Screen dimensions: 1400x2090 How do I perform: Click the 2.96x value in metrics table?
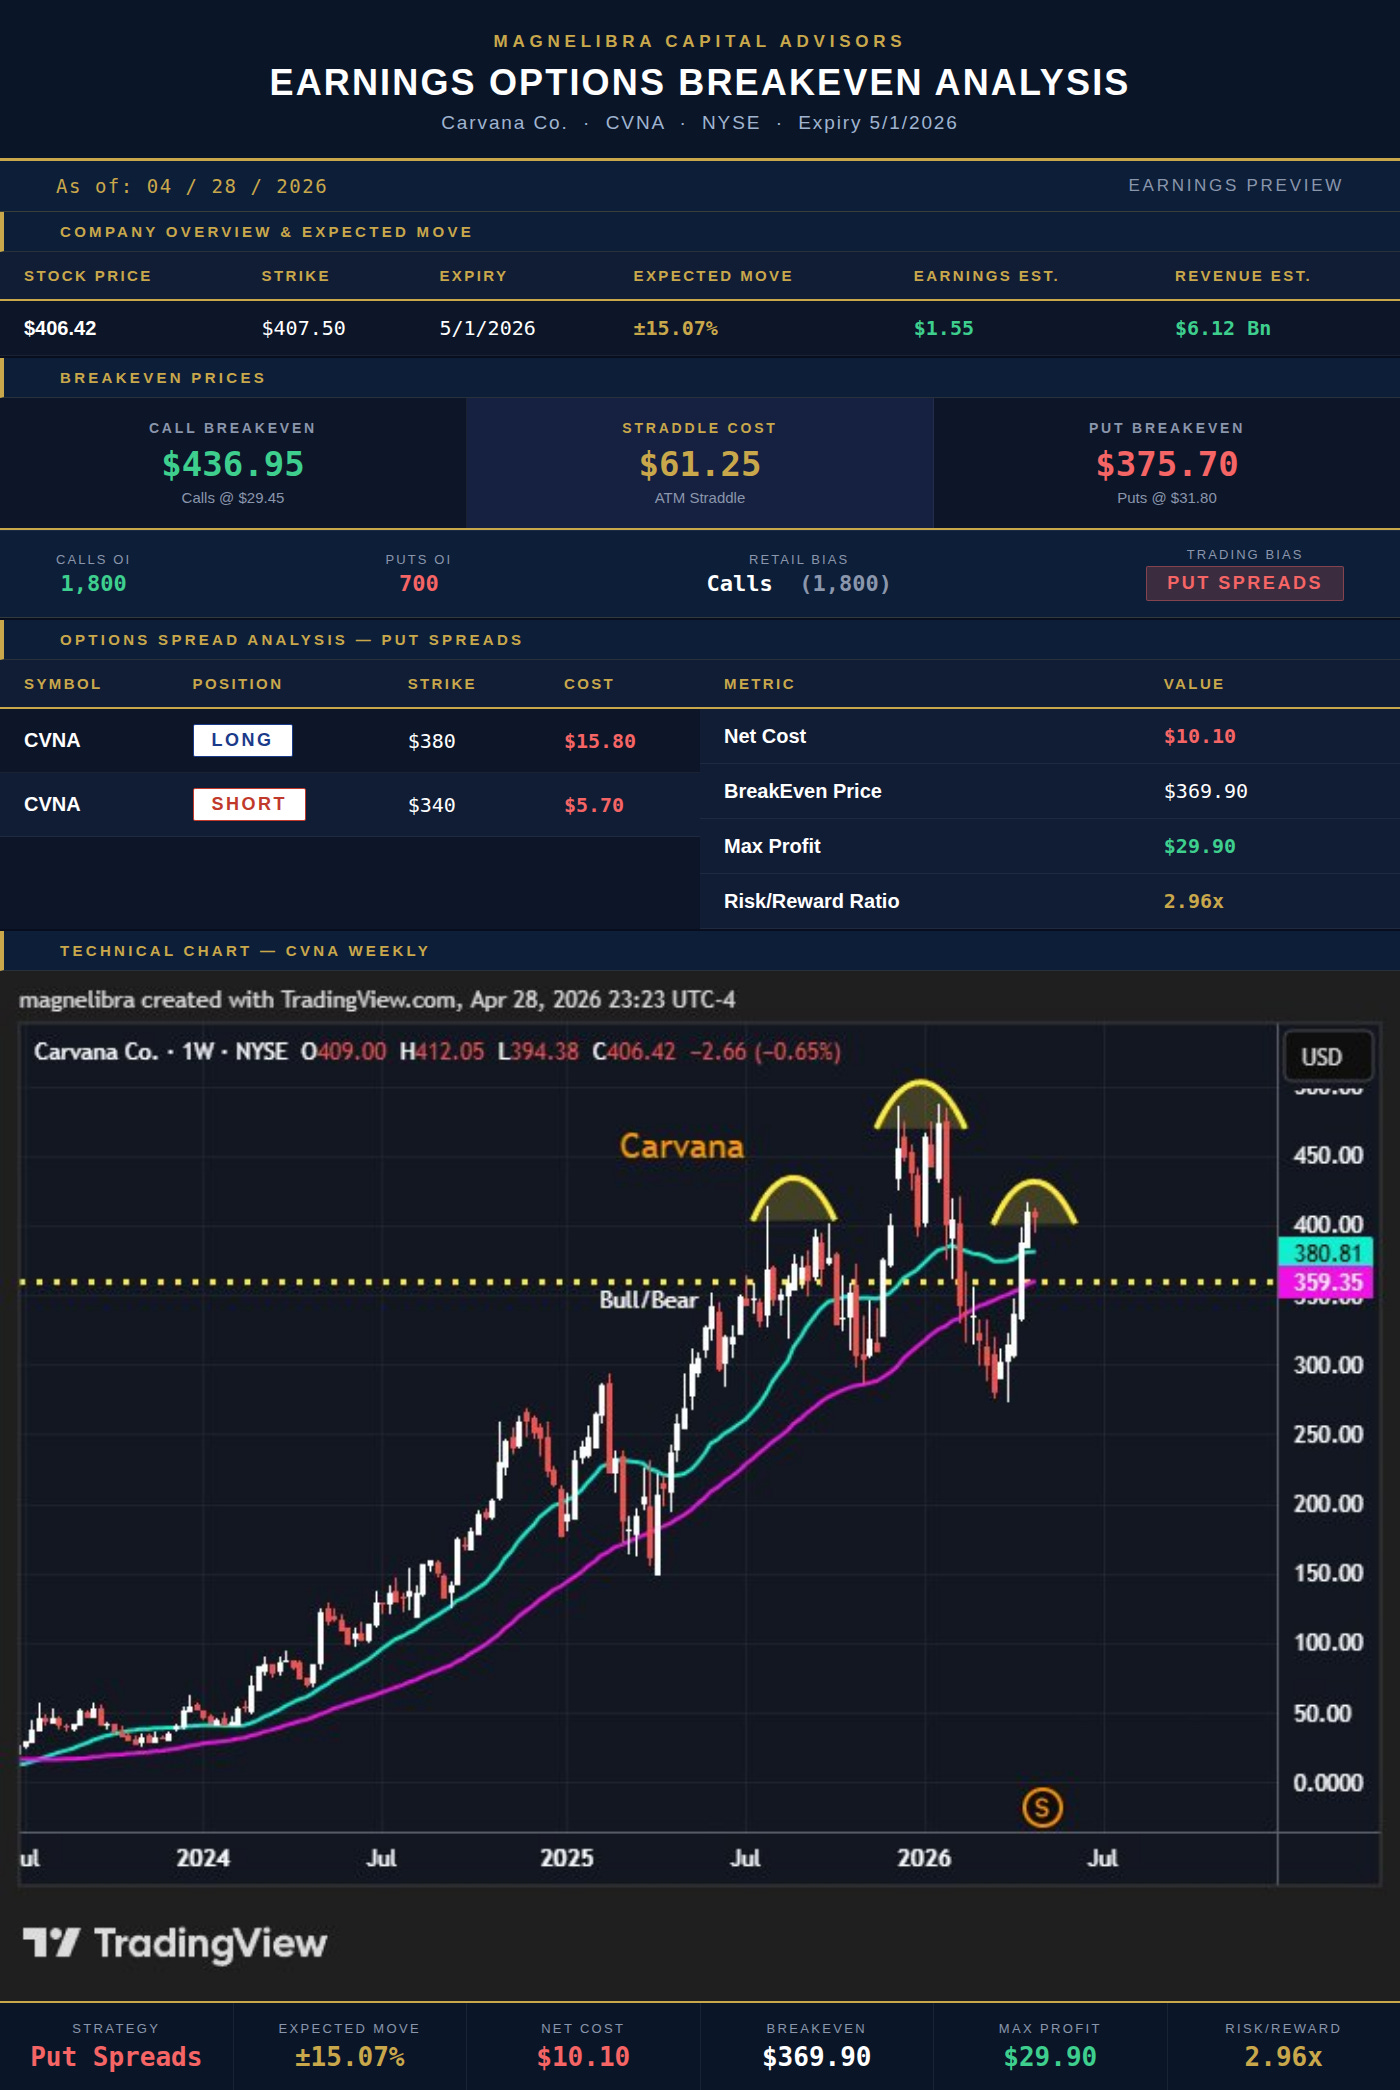1194,901
